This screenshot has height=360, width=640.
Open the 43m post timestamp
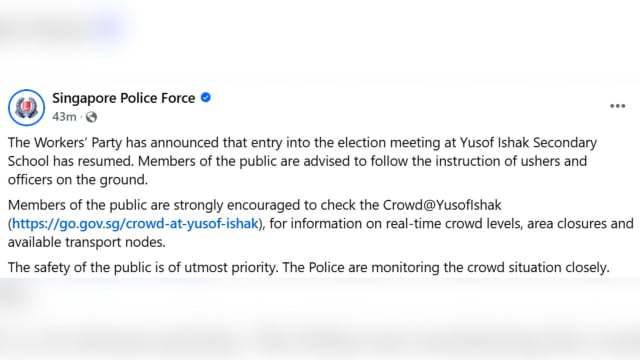click(x=64, y=117)
